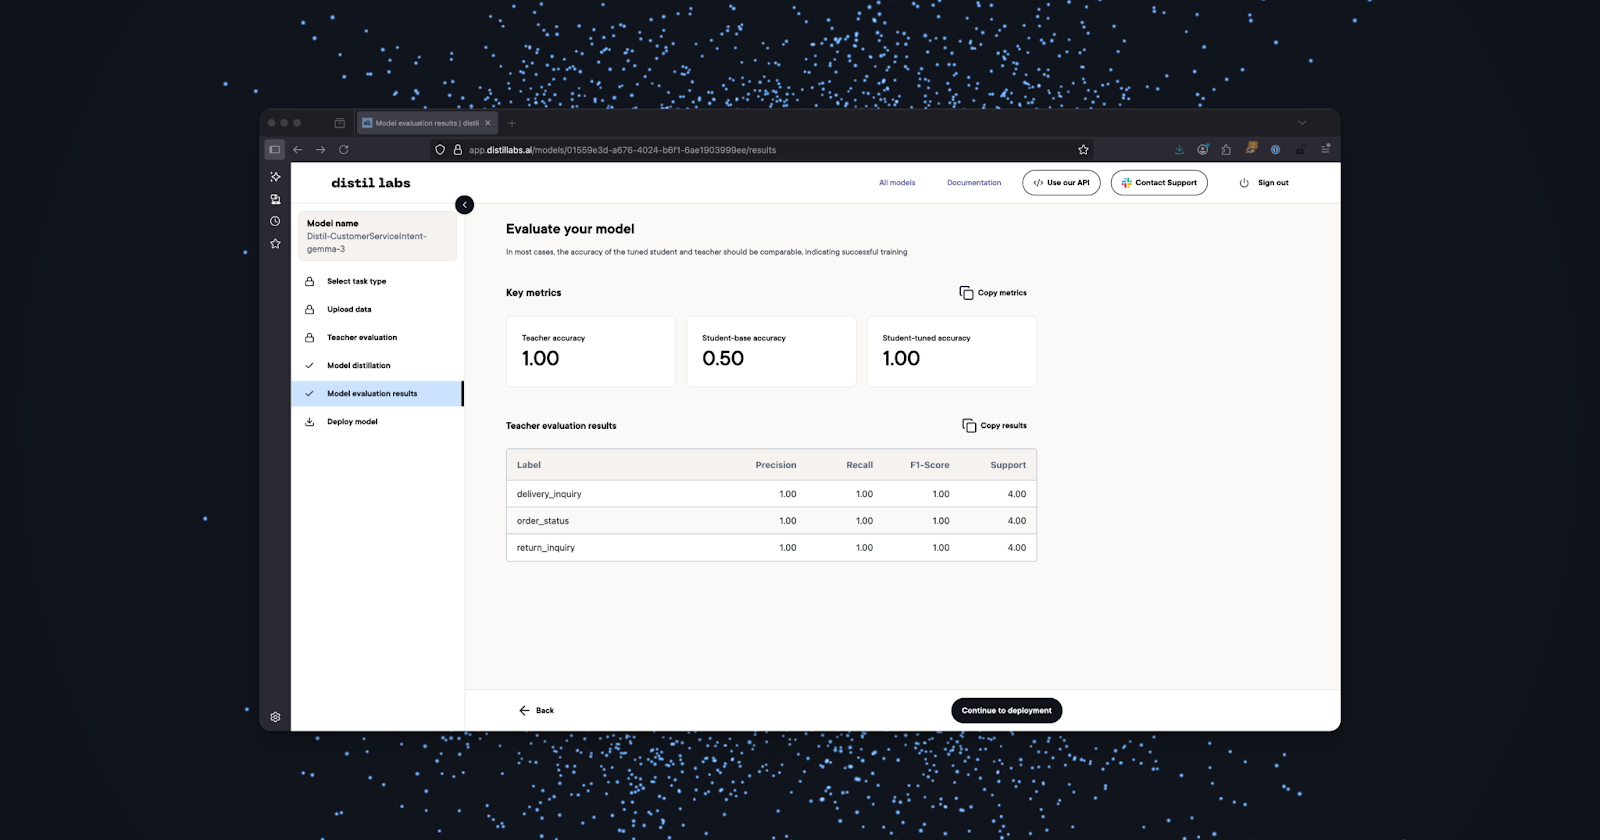Click the shield tracking protection icon
1600x840 pixels.
(x=439, y=150)
